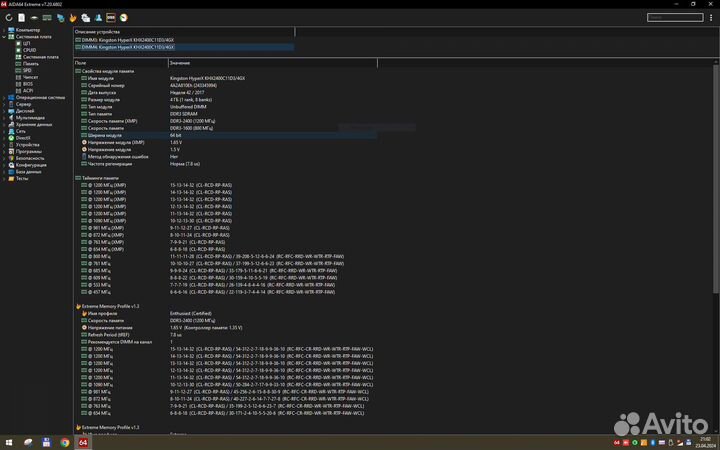Image resolution: width=720 pixels, height=450 pixels.
Task: Click the flame stability test icon
Action: (x=74, y=18)
